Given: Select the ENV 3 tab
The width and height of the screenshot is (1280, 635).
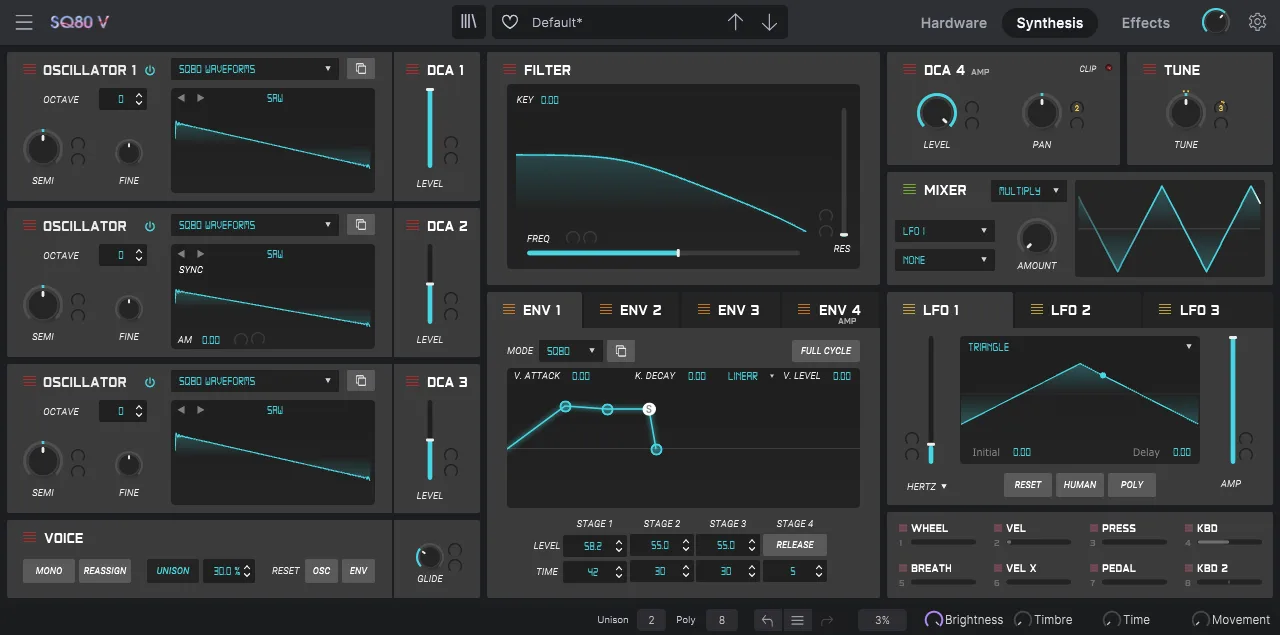Looking at the screenshot, I should tap(729, 310).
